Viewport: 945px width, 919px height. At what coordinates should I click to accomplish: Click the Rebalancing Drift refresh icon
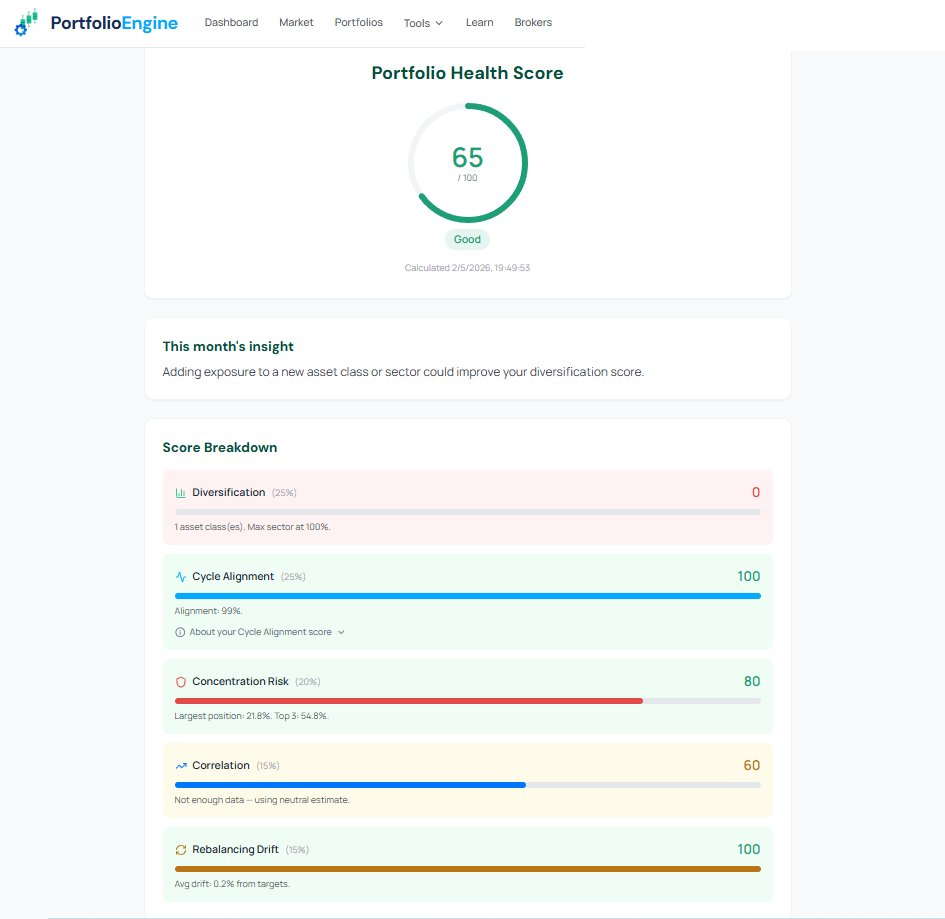pyautogui.click(x=180, y=850)
